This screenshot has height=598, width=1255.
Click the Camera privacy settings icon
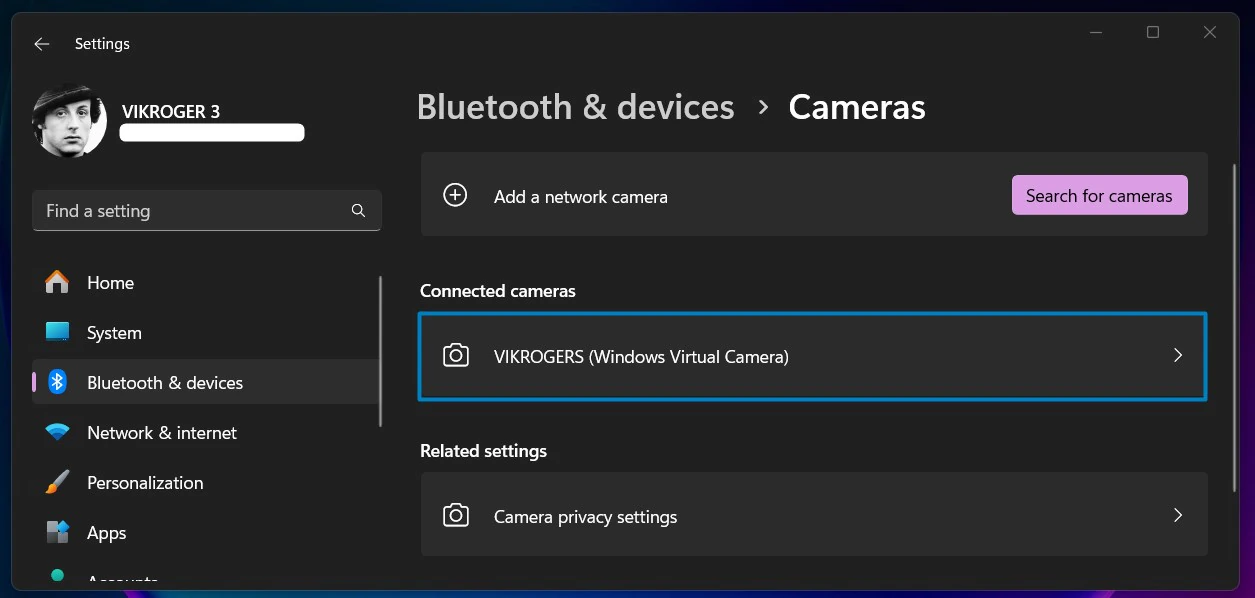[456, 515]
